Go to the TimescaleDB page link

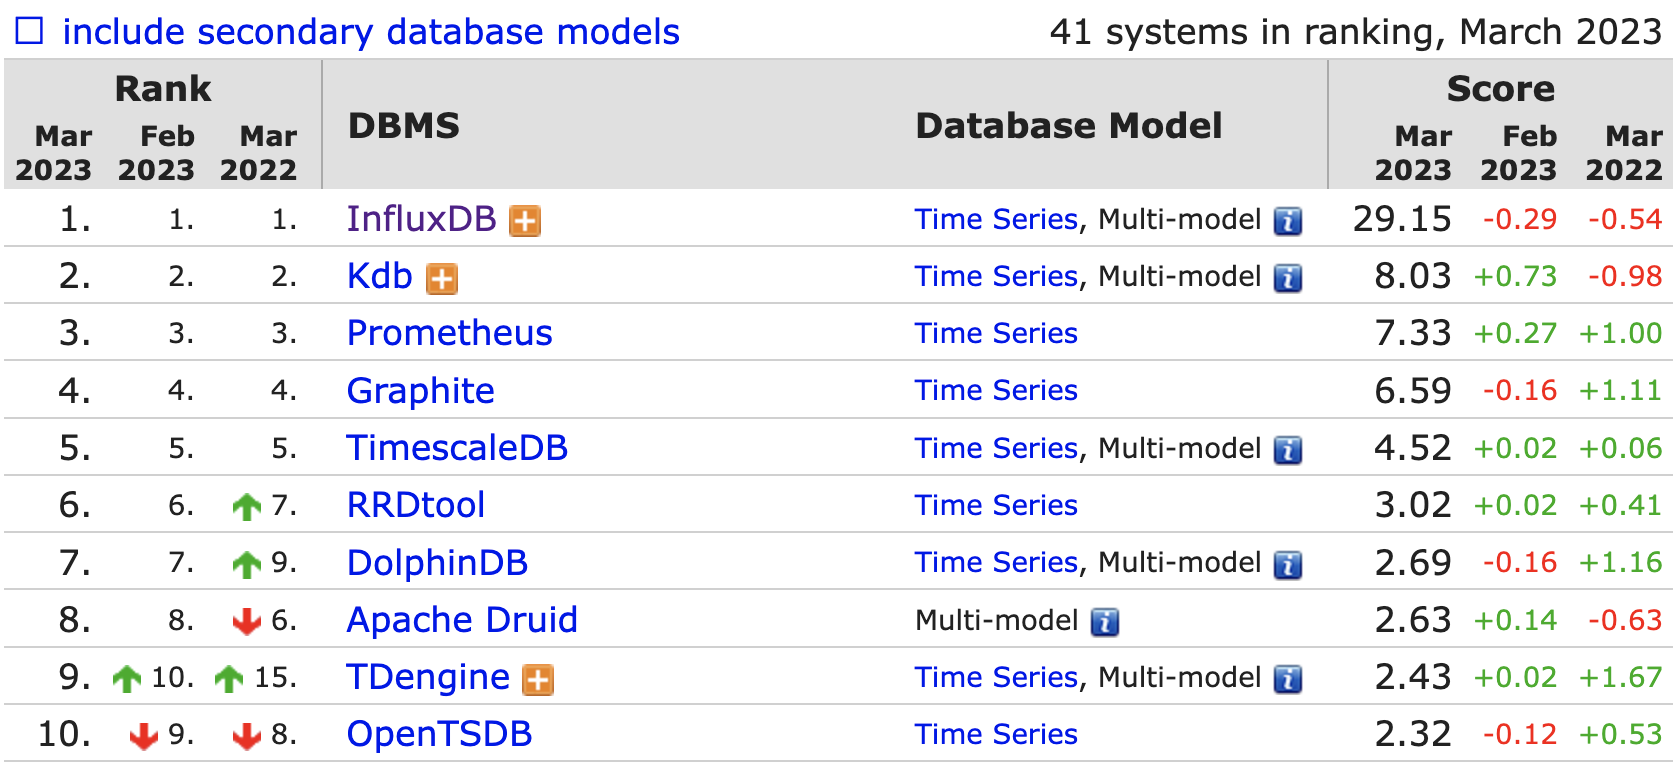pyautogui.click(x=457, y=448)
